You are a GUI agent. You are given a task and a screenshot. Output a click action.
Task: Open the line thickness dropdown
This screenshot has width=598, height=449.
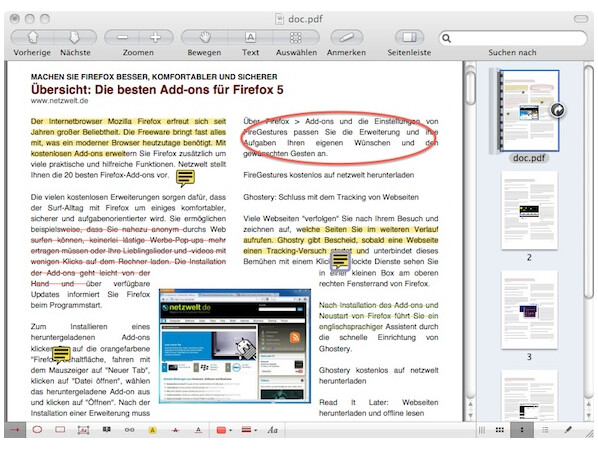[x=249, y=430]
